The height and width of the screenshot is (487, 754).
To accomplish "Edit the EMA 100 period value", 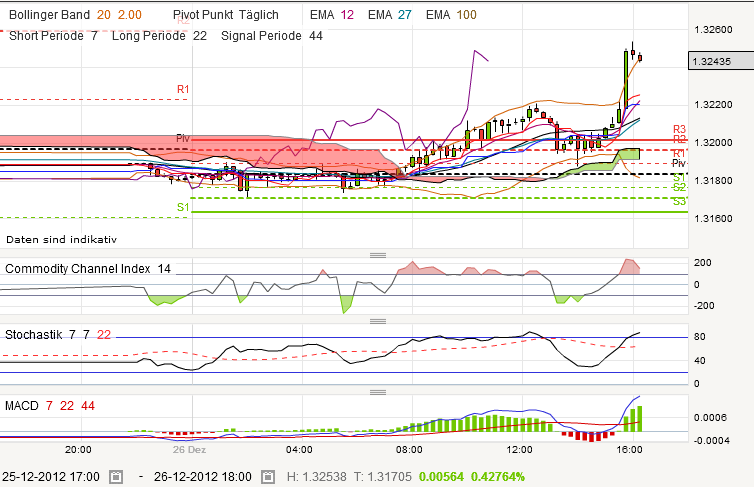I will pyautogui.click(x=466, y=15).
